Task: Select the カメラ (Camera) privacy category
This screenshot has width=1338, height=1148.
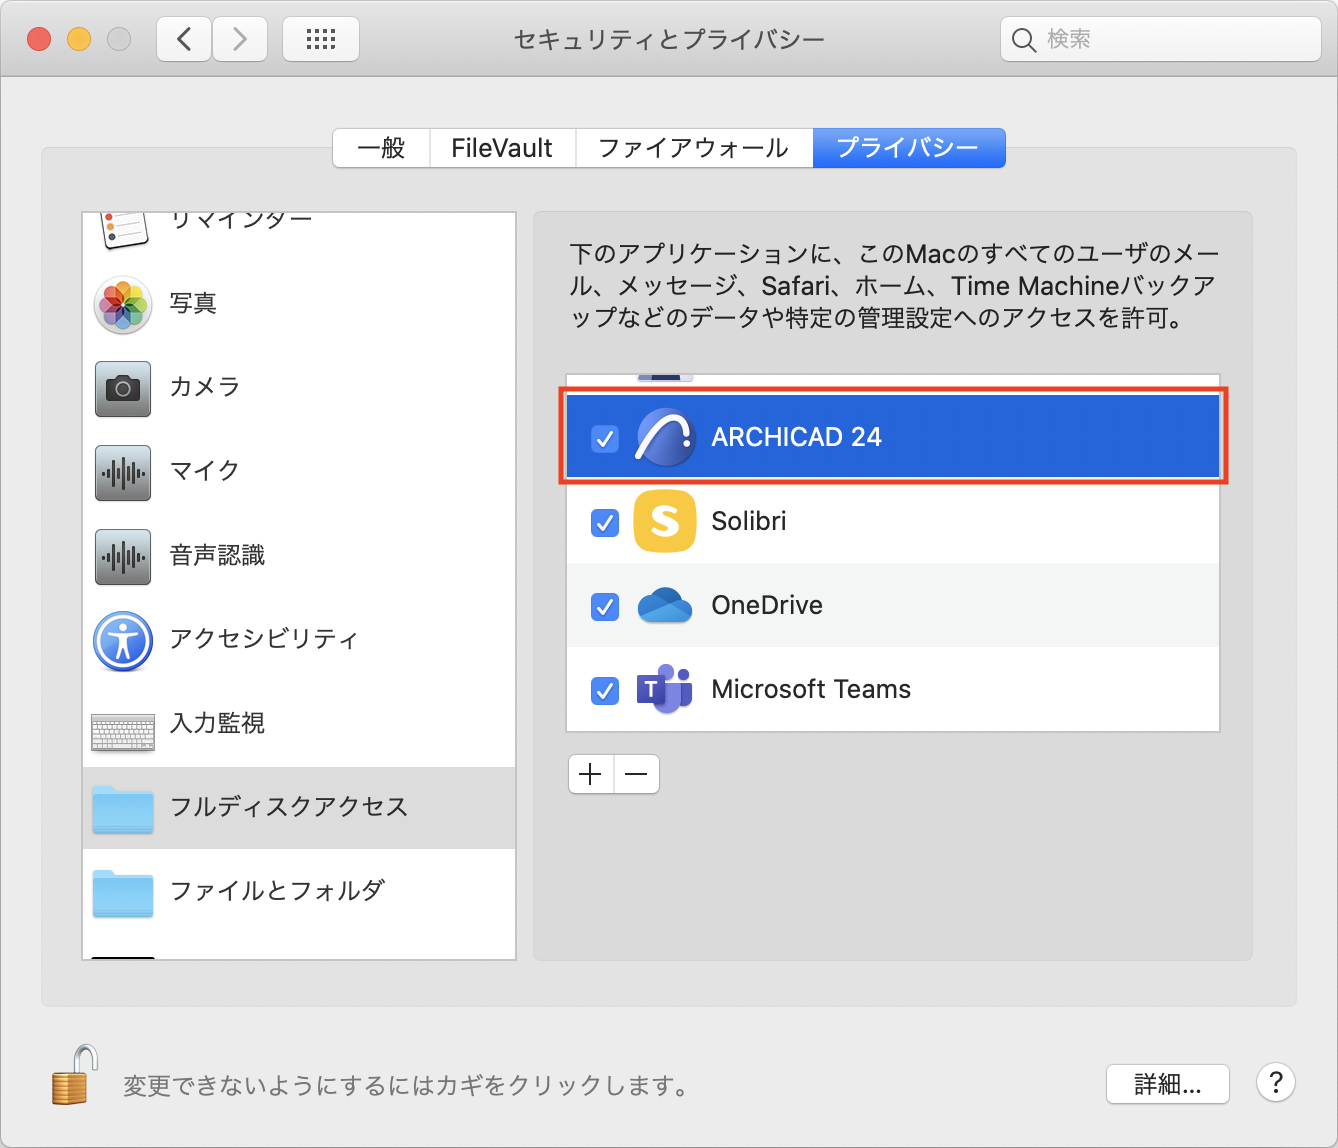Action: [122, 389]
